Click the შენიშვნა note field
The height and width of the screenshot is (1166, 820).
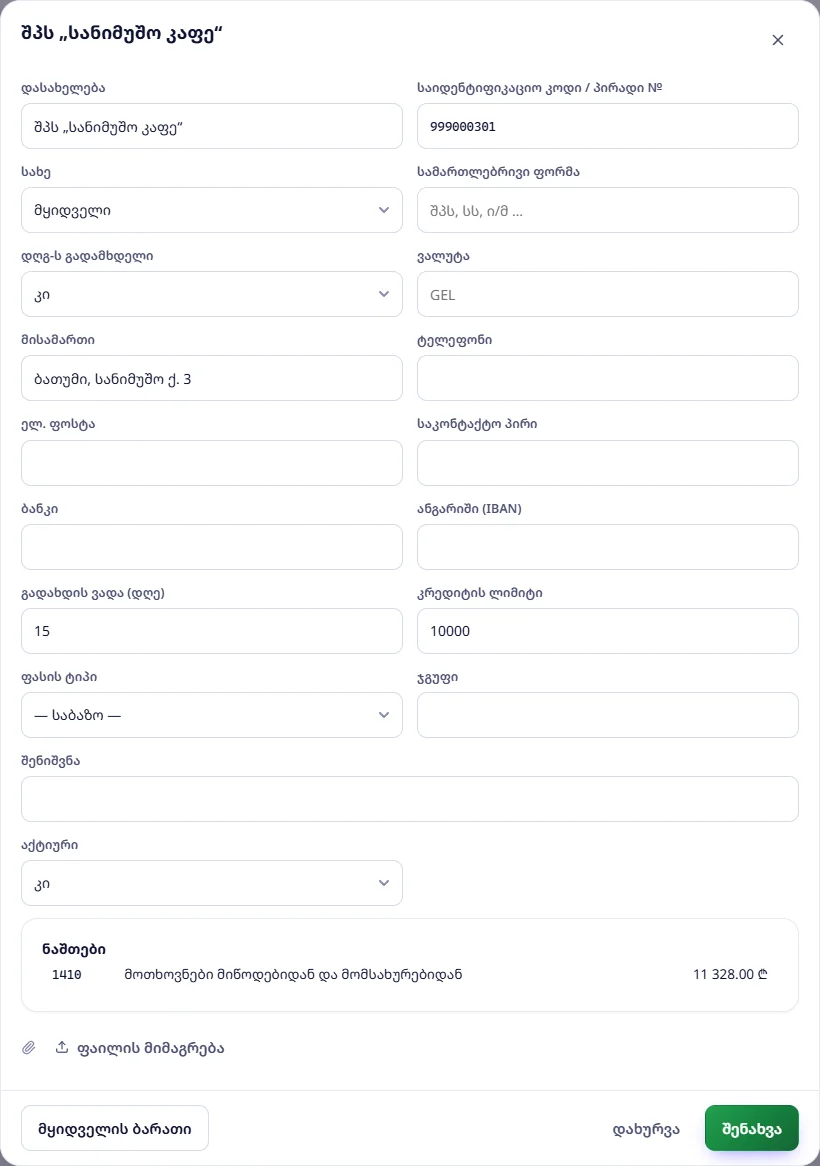[x=410, y=799]
